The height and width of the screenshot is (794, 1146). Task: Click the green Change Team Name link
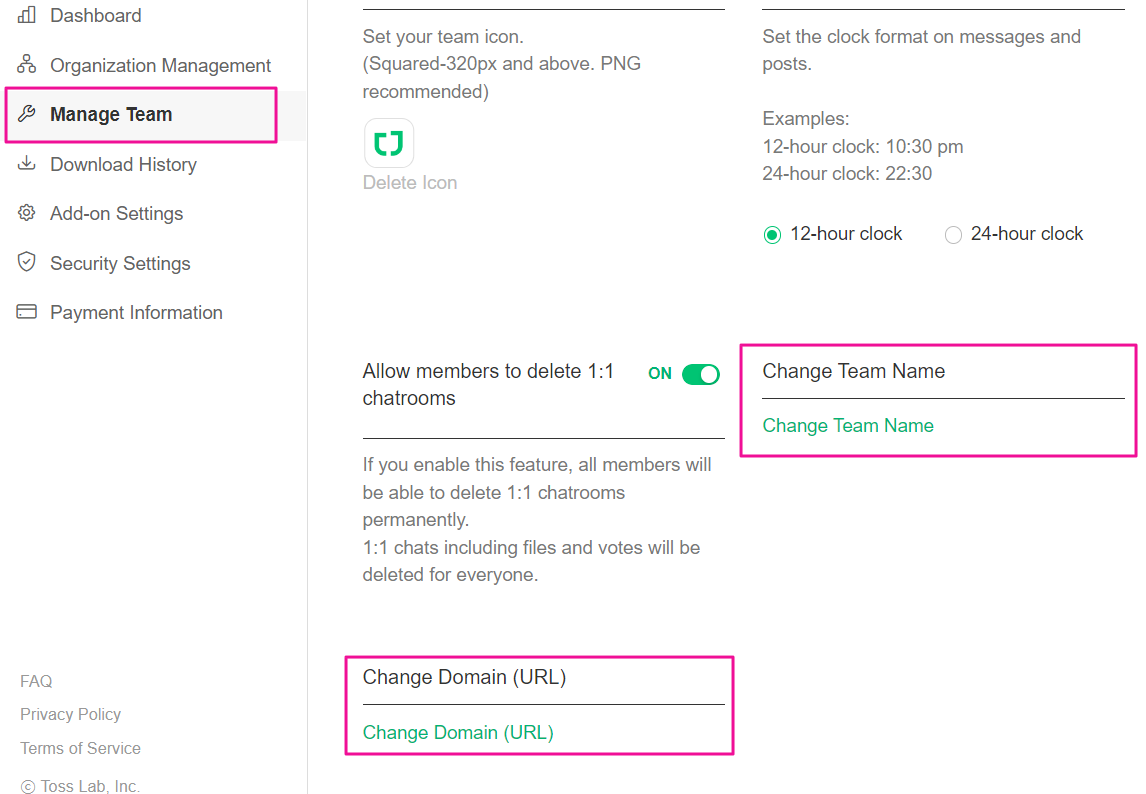click(x=848, y=425)
